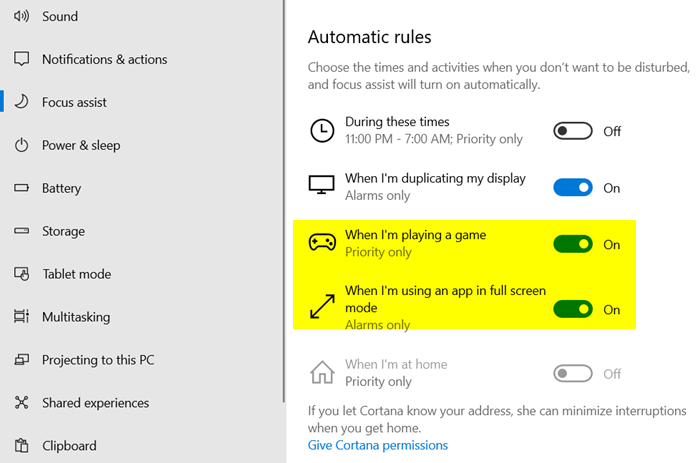Open the During these times rule
The width and height of the screenshot is (700, 463).
point(397,122)
